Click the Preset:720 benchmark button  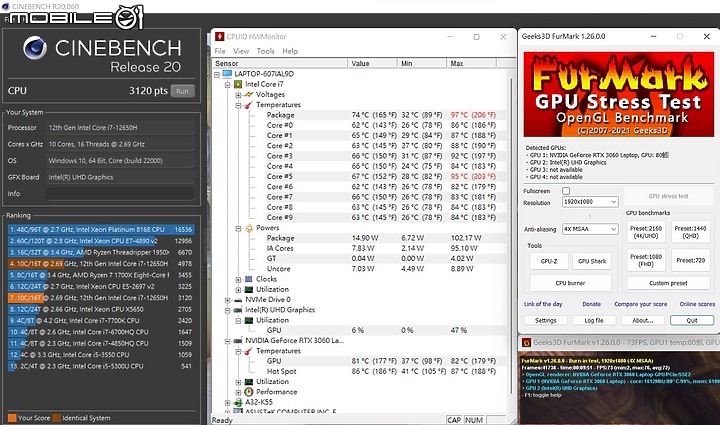[690, 260]
